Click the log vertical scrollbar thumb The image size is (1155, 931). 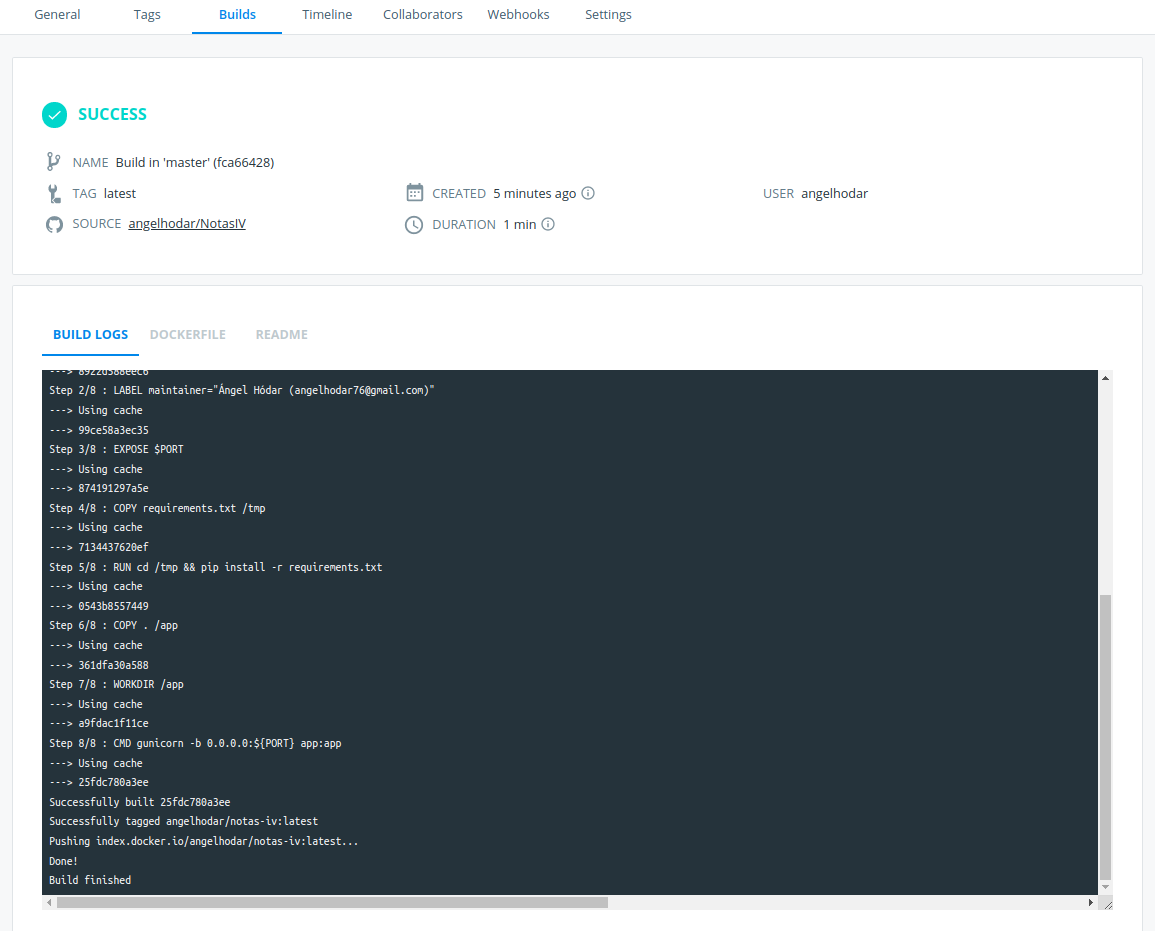coord(1106,737)
